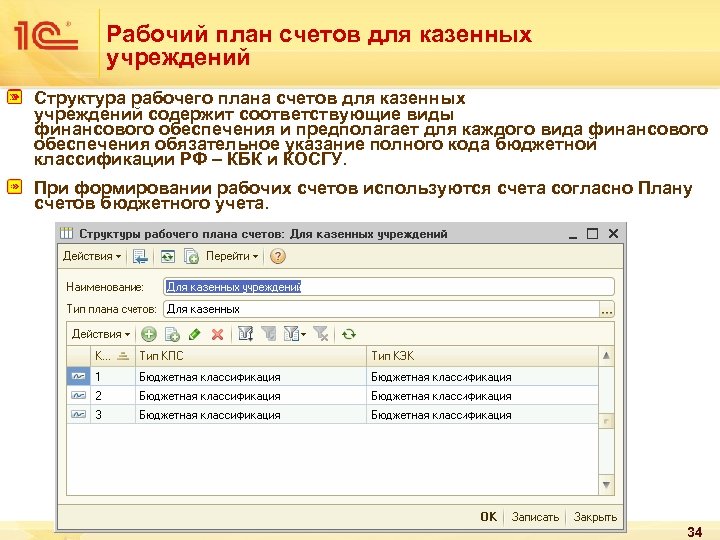
Task: Click the add-by-copying icon in table toolbar
Action: 172,334
